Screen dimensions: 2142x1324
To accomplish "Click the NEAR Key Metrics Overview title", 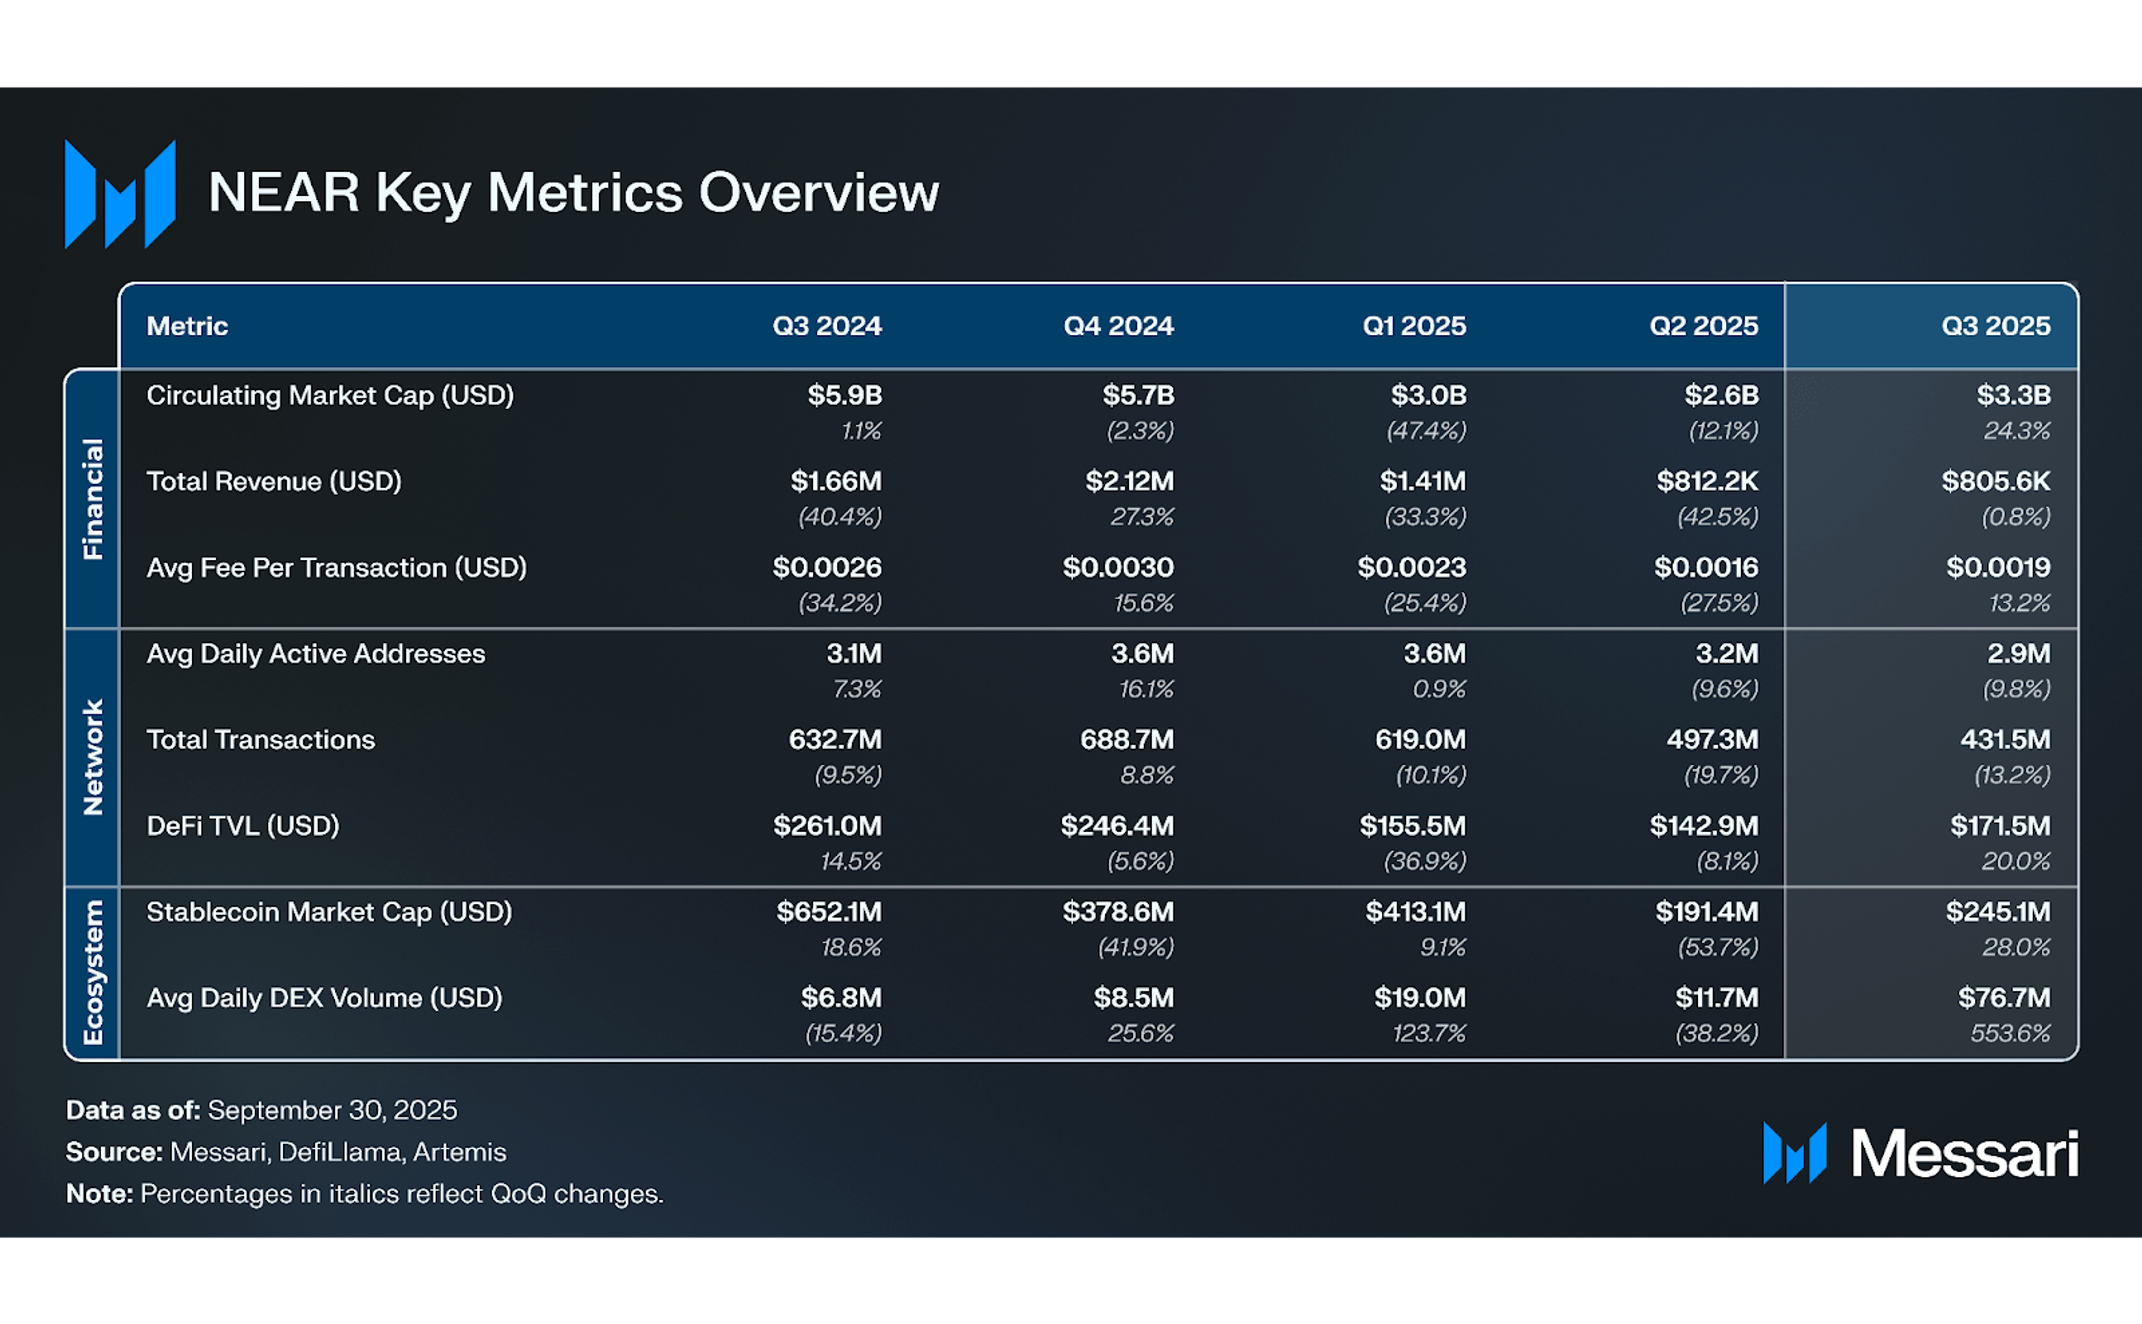I will pos(573,193).
